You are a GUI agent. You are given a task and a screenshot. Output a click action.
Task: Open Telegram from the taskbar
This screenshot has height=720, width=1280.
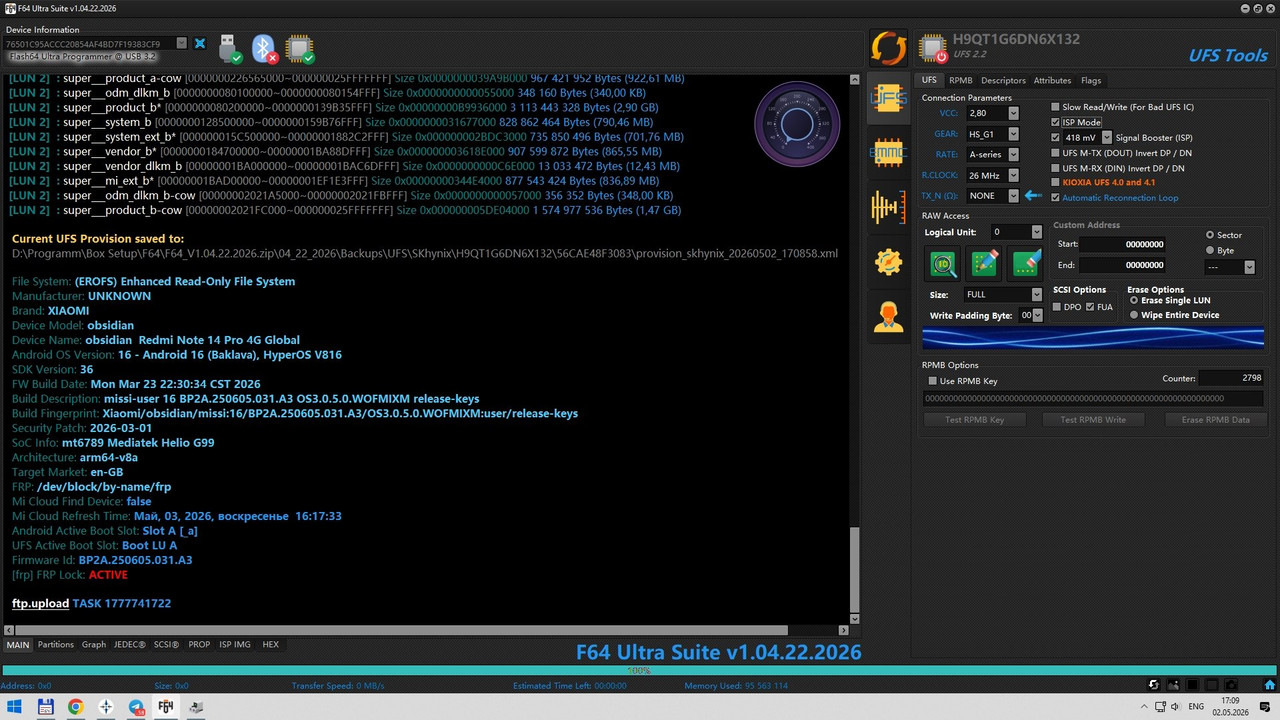(136, 707)
